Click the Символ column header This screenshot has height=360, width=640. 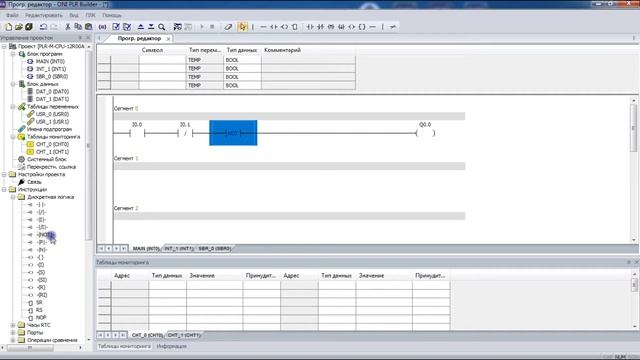[x=152, y=50]
